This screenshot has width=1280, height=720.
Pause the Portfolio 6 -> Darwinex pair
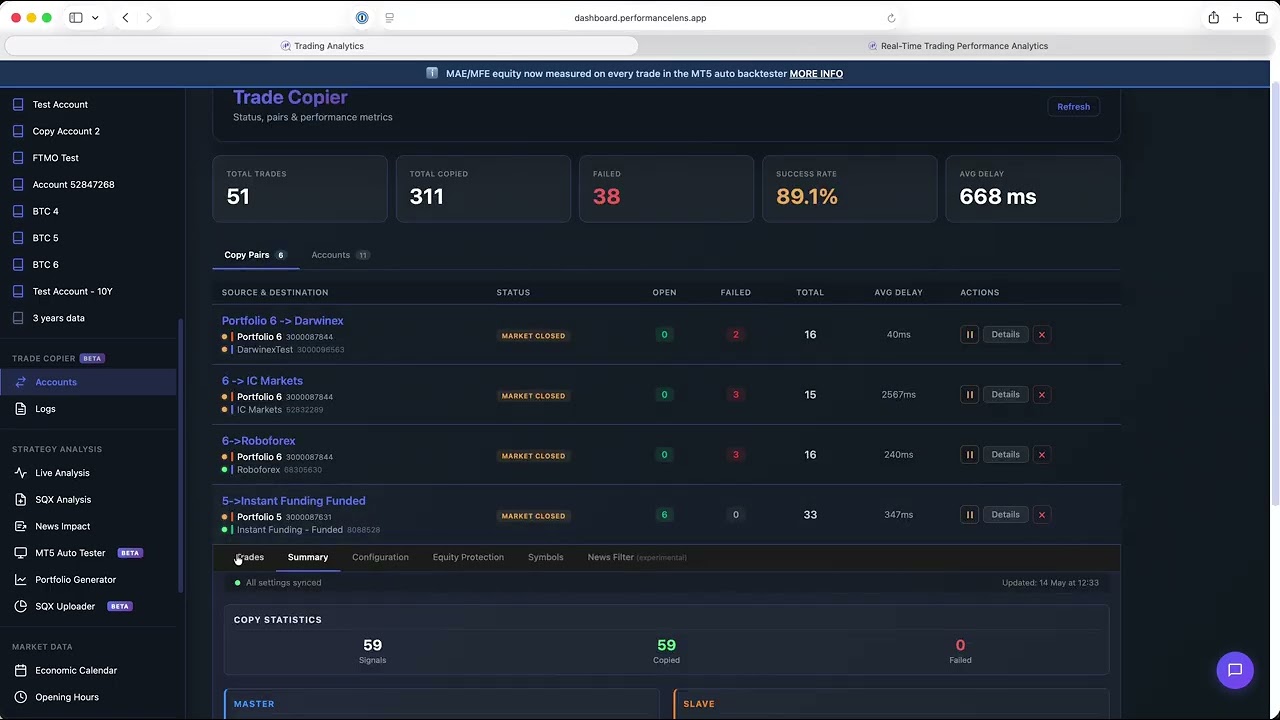click(969, 335)
